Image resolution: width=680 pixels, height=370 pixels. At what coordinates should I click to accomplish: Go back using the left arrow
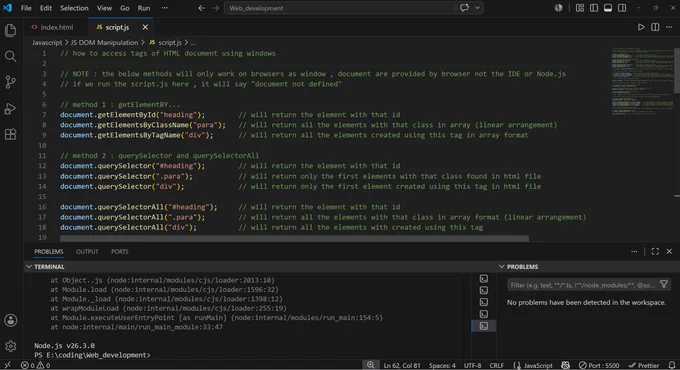[x=202, y=8]
